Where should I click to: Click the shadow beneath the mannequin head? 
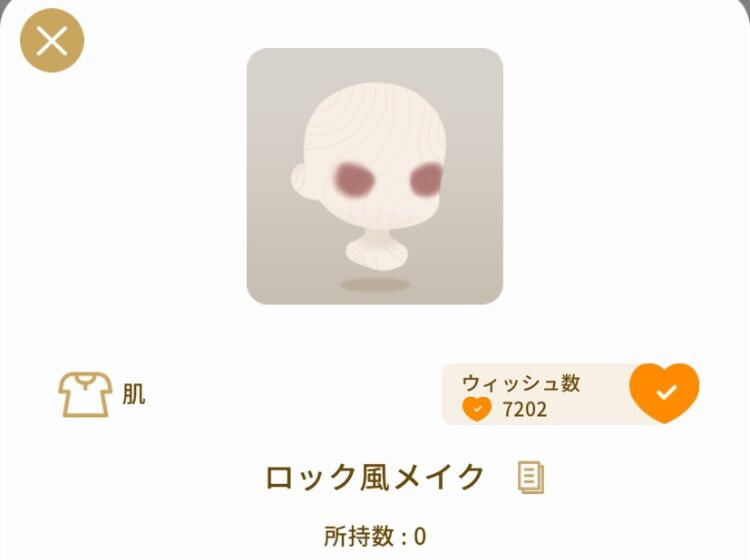[x=375, y=285]
